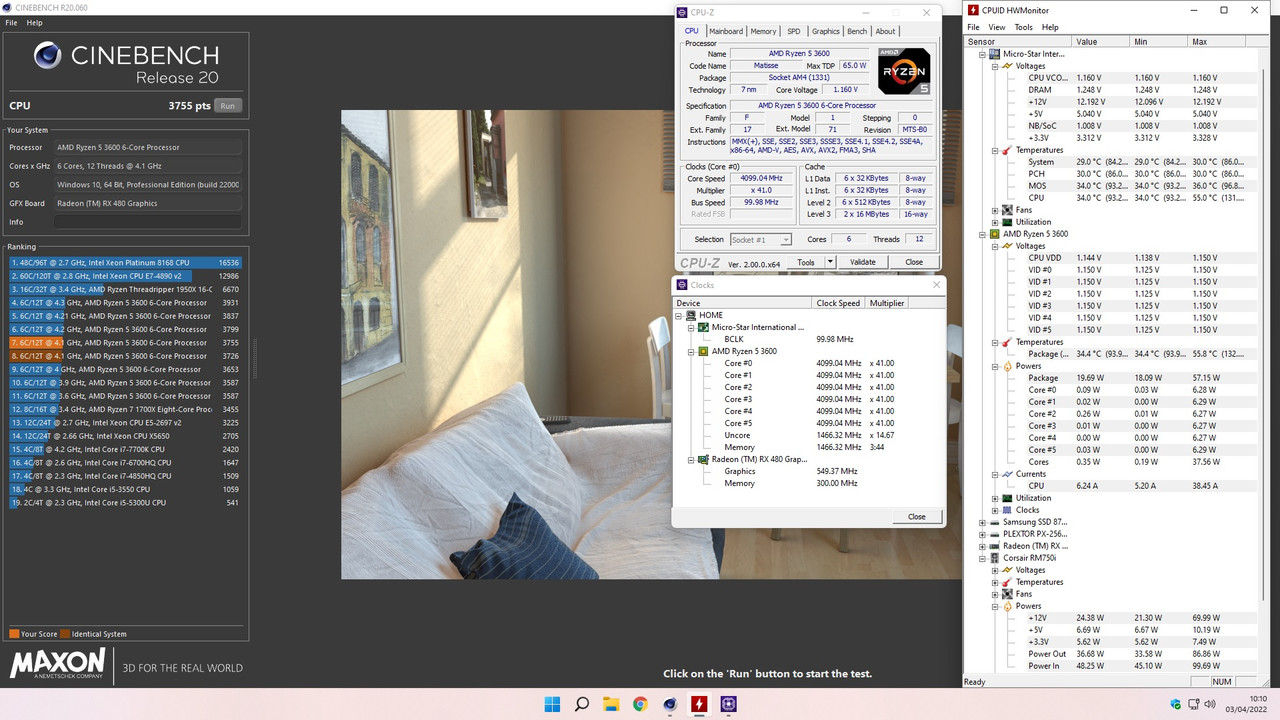The height and width of the screenshot is (720, 1280).
Task: Open the HWMonitor View menu
Action: [x=997, y=27]
